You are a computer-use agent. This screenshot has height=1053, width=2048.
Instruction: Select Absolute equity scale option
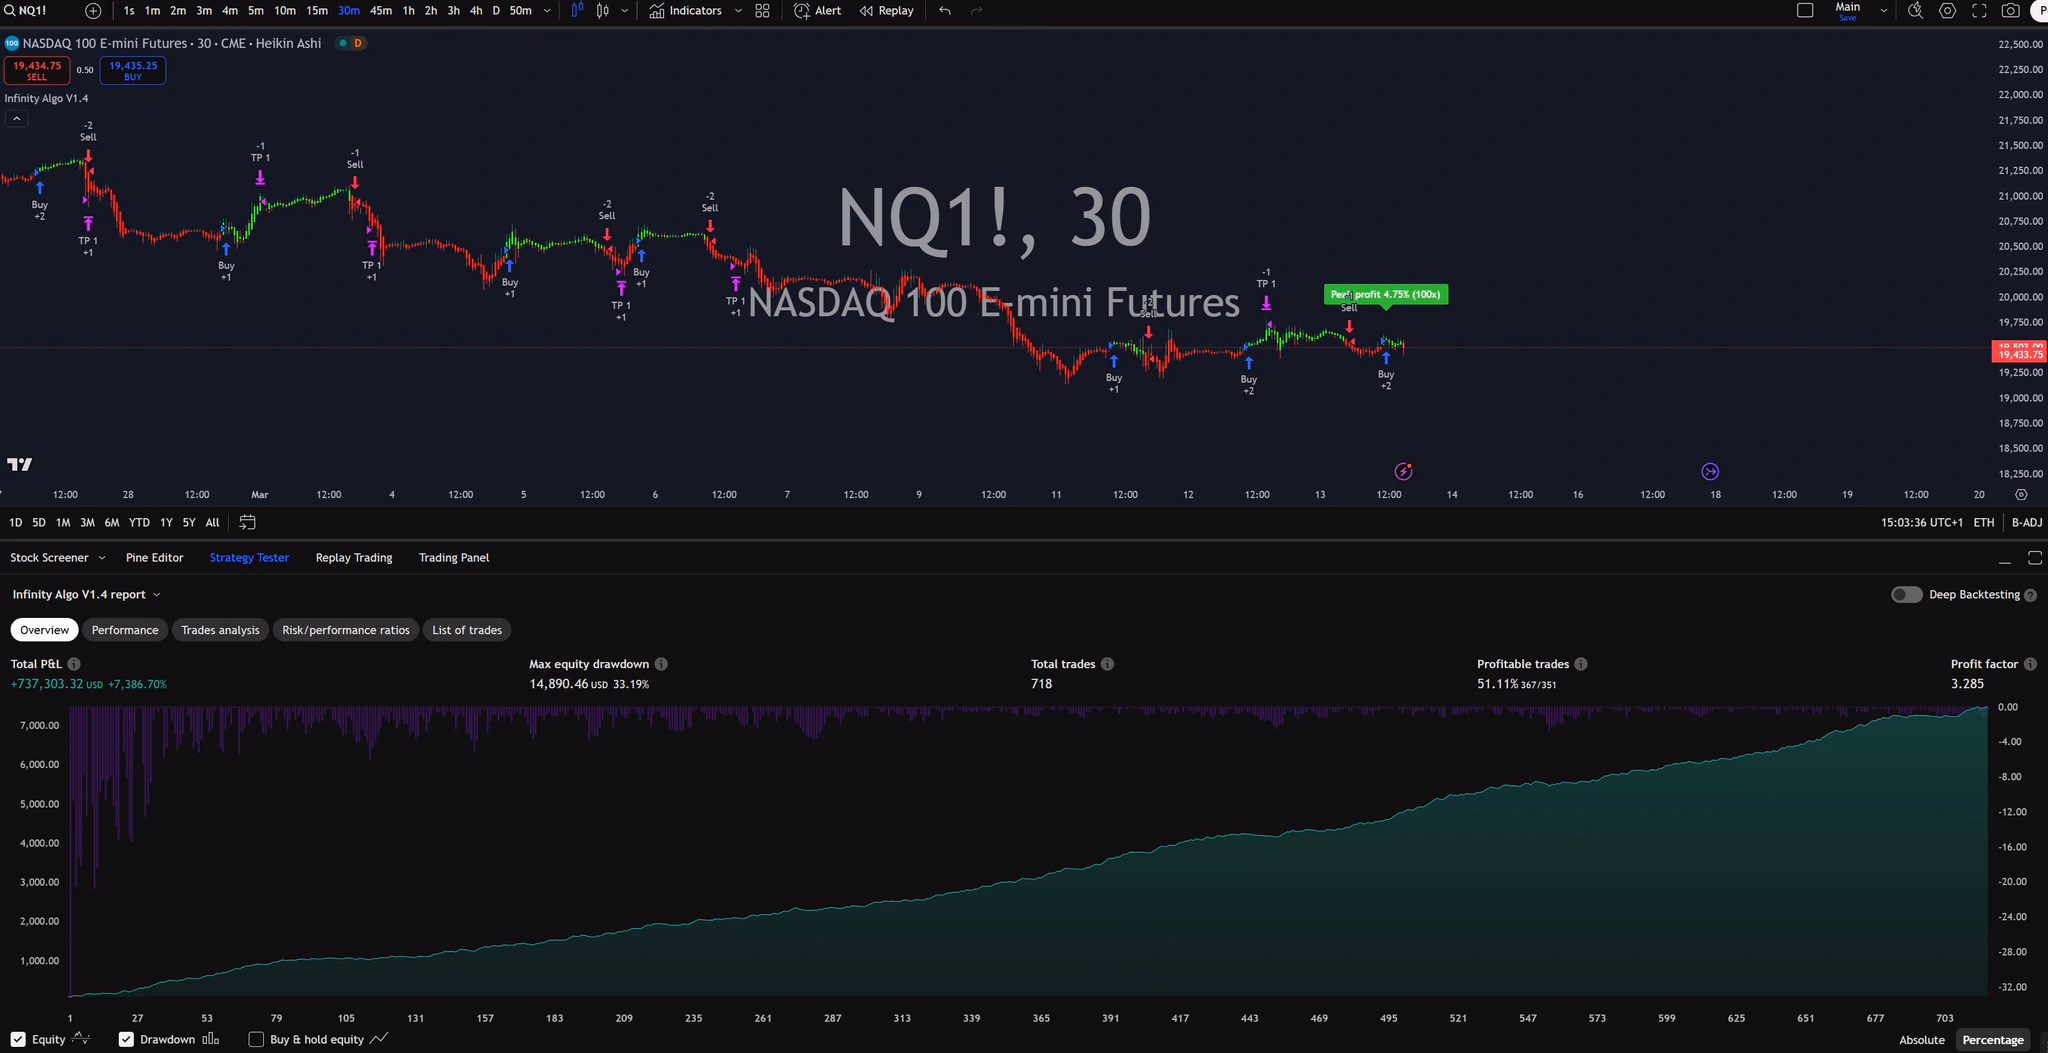(x=1921, y=1040)
